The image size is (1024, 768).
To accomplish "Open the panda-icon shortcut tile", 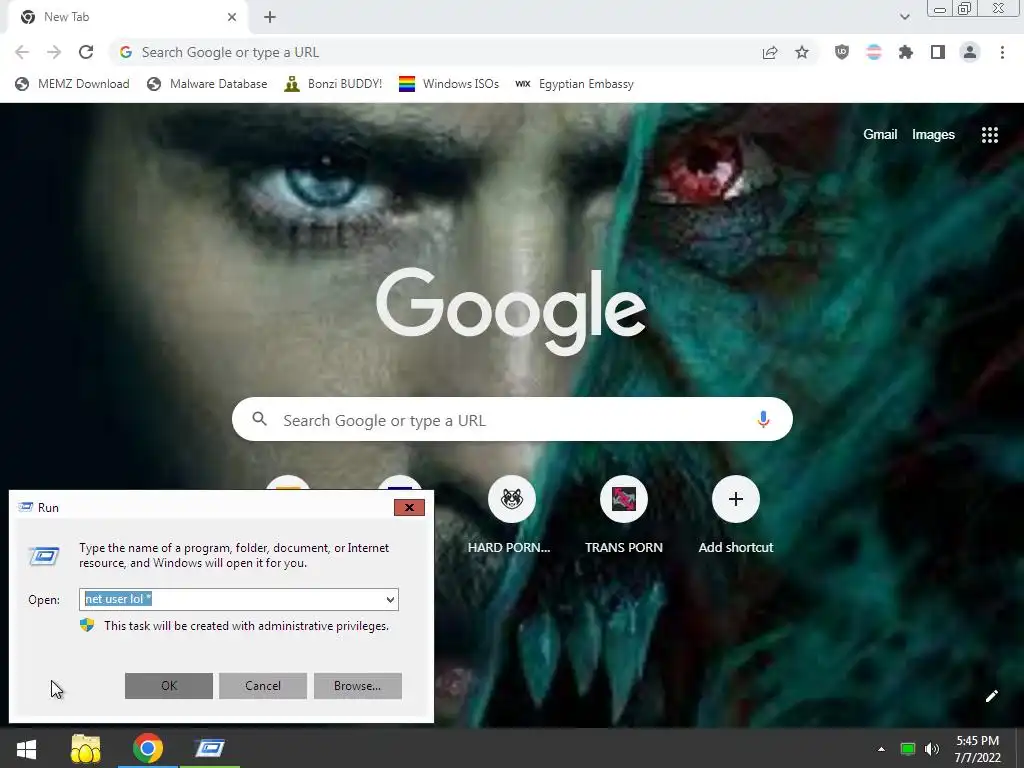I will [511, 499].
